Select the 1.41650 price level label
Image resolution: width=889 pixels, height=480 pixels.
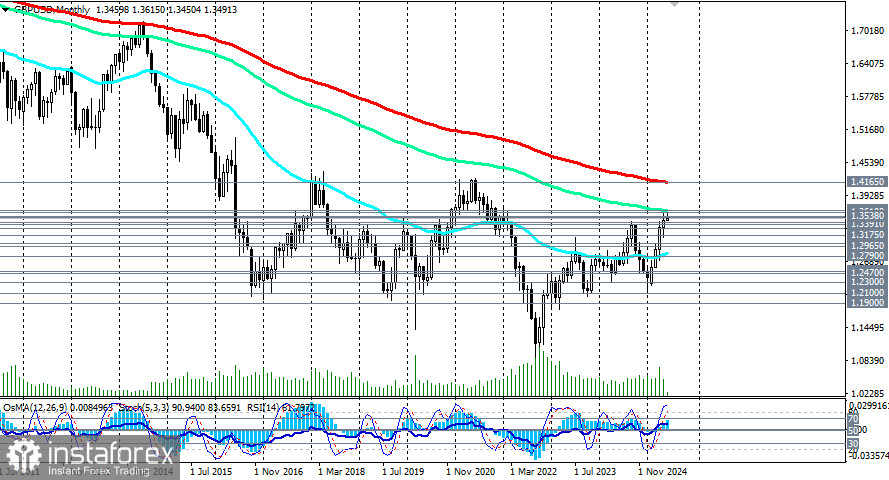(x=867, y=182)
